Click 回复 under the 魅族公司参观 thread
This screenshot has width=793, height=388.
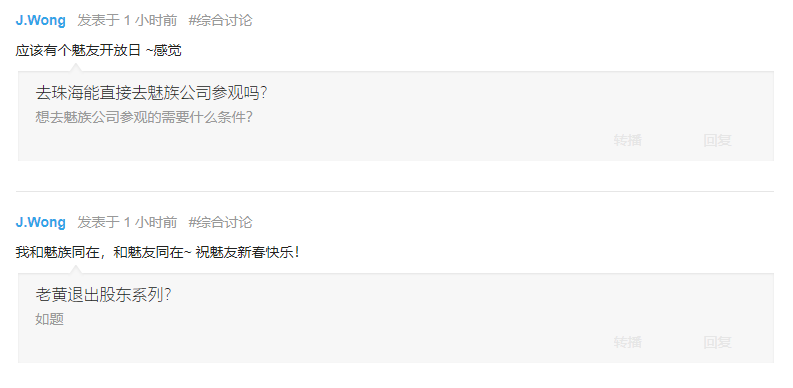coord(717,140)
